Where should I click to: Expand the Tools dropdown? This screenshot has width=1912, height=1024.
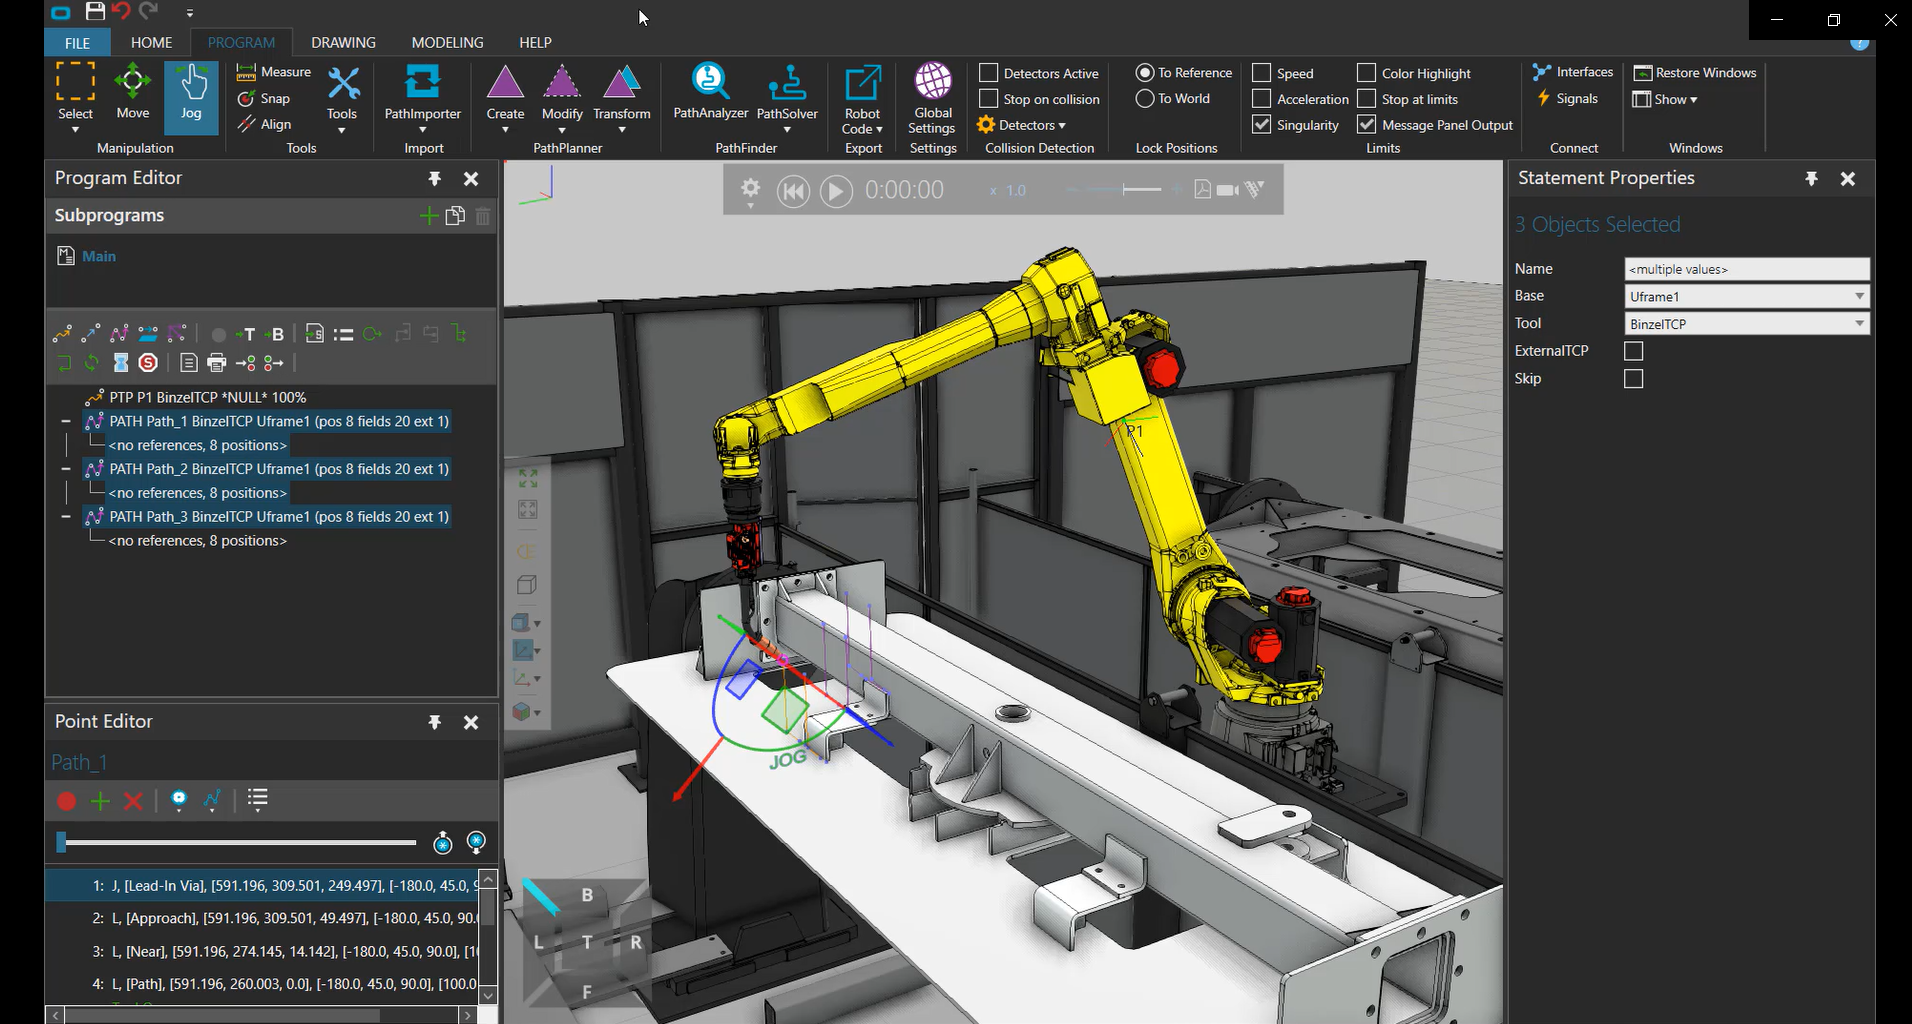click(342, 130)
